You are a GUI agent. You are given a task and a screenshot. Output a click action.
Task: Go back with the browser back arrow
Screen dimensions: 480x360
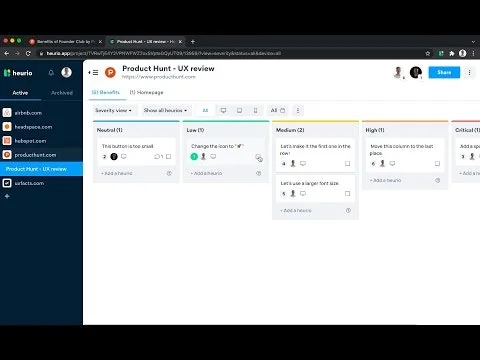click(x=7, y=53)
